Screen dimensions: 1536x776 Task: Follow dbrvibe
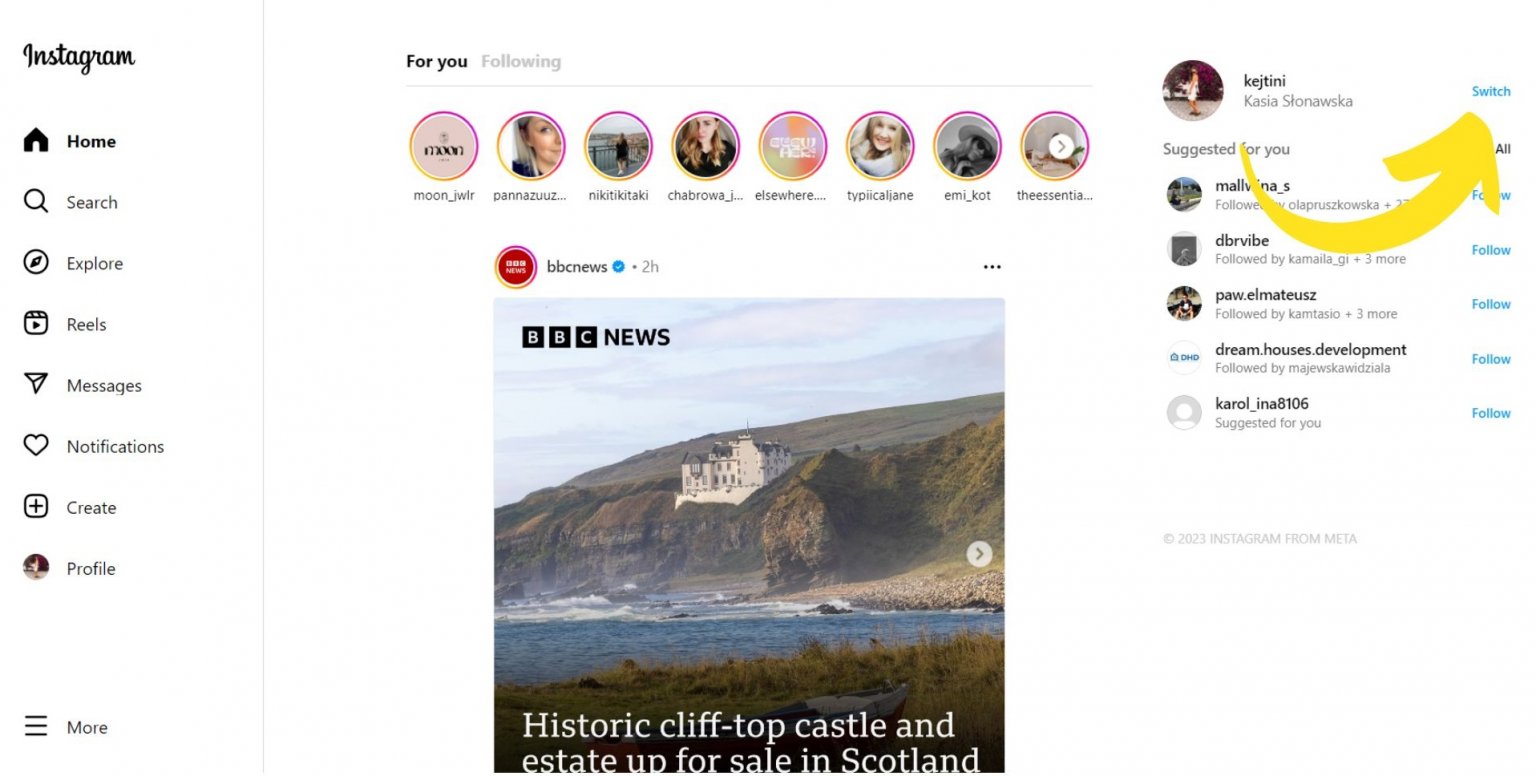coord(1491,250)
